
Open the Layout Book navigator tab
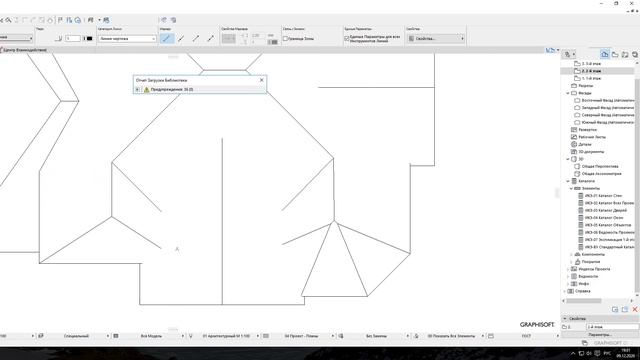(x=625, y=54)
